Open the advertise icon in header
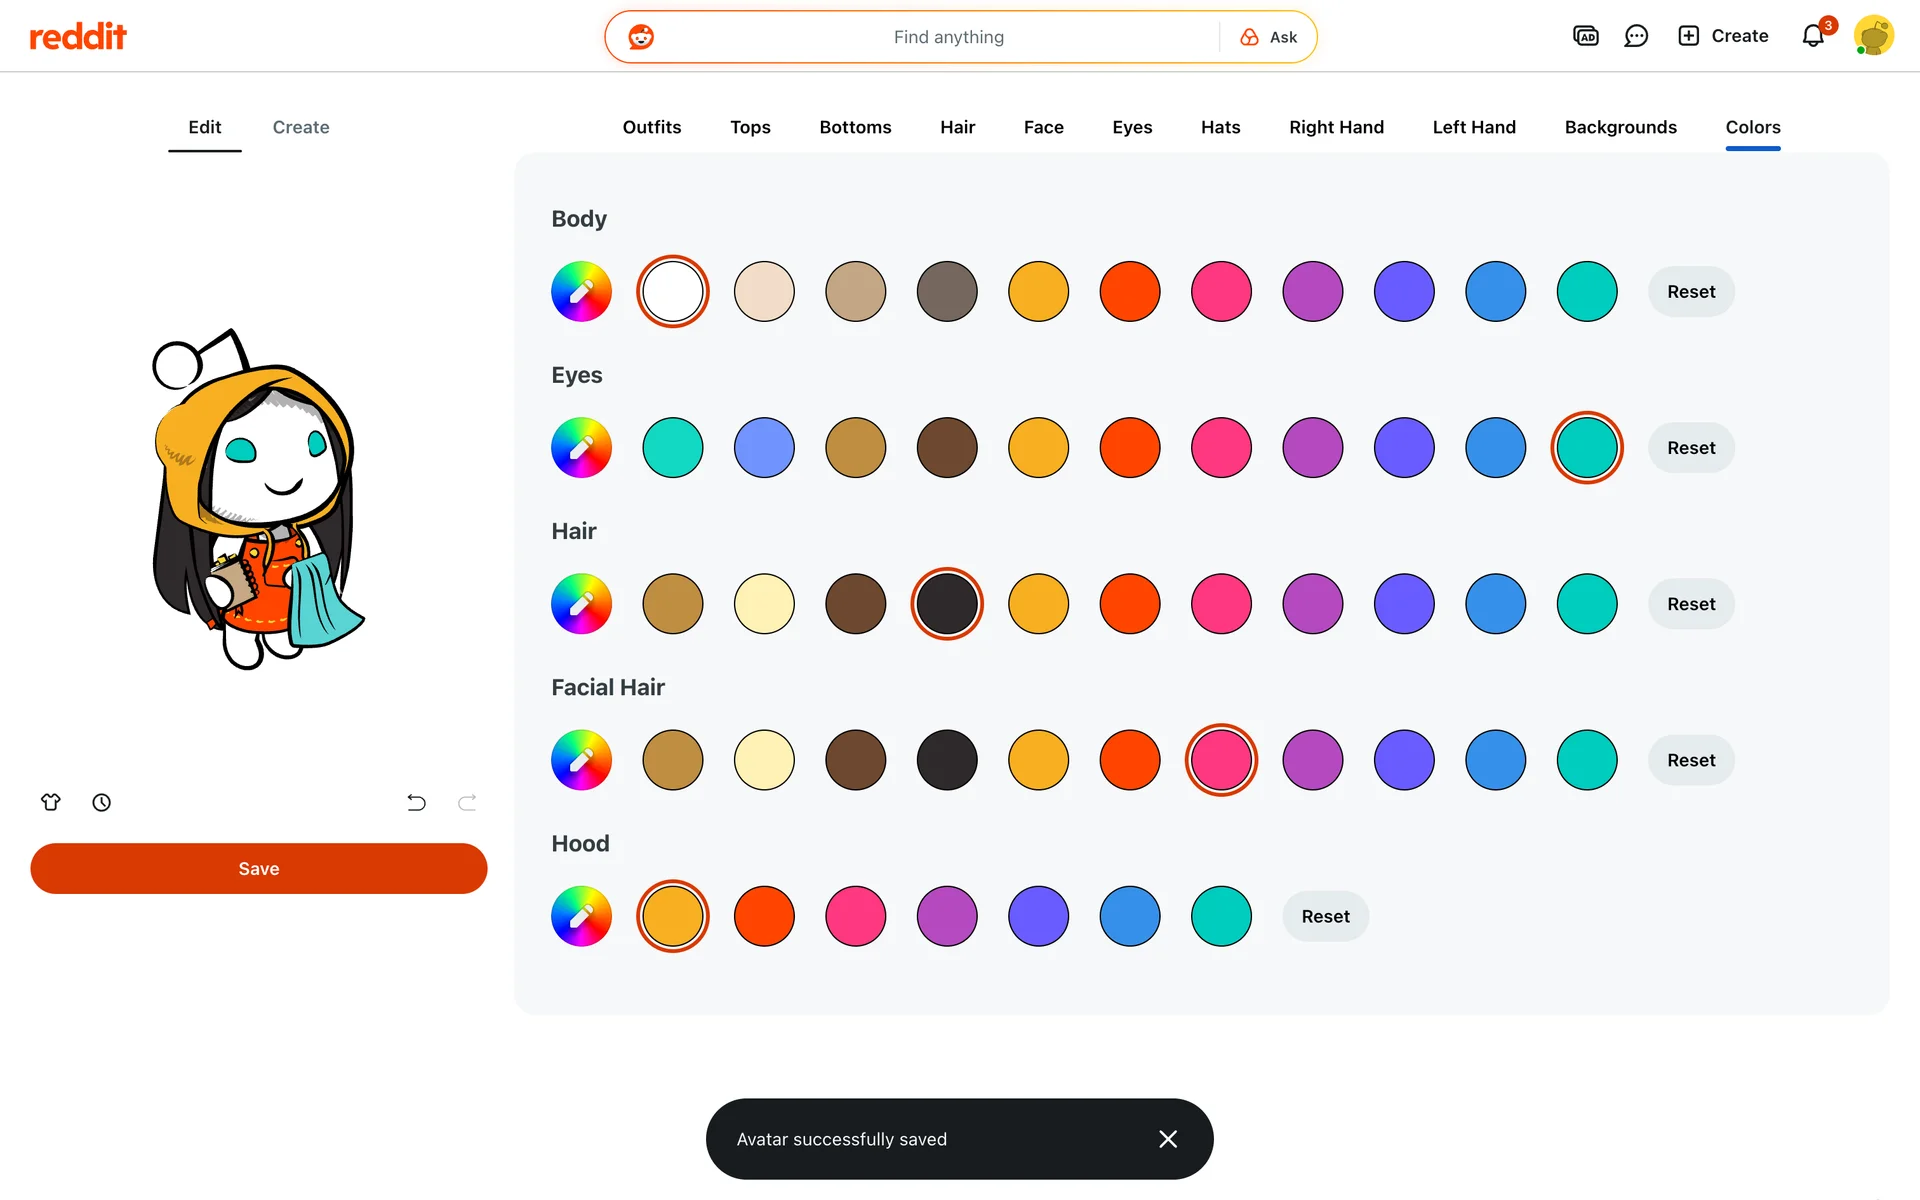Screen dimensions: 1920x1200 point(1585,36)
